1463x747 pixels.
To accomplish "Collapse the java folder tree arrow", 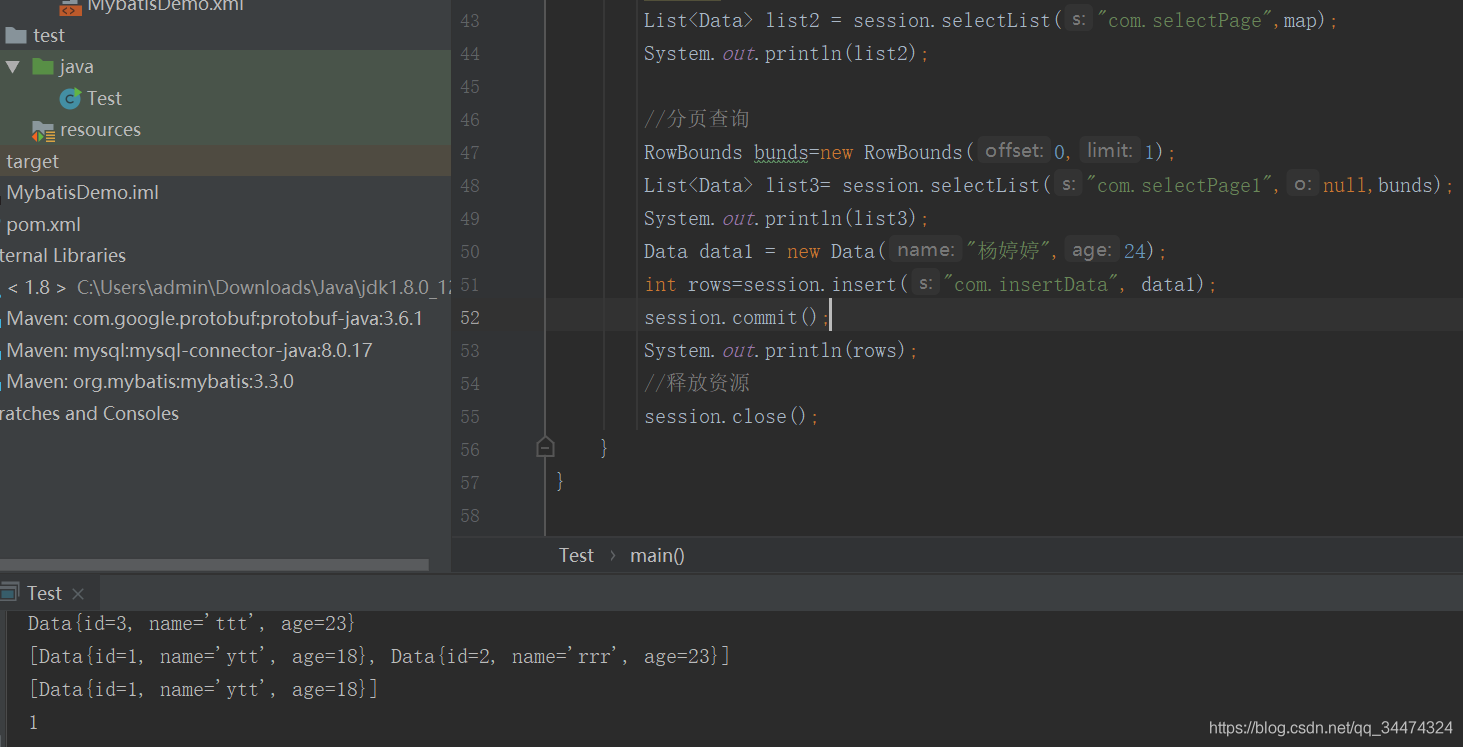I will 12,67.
